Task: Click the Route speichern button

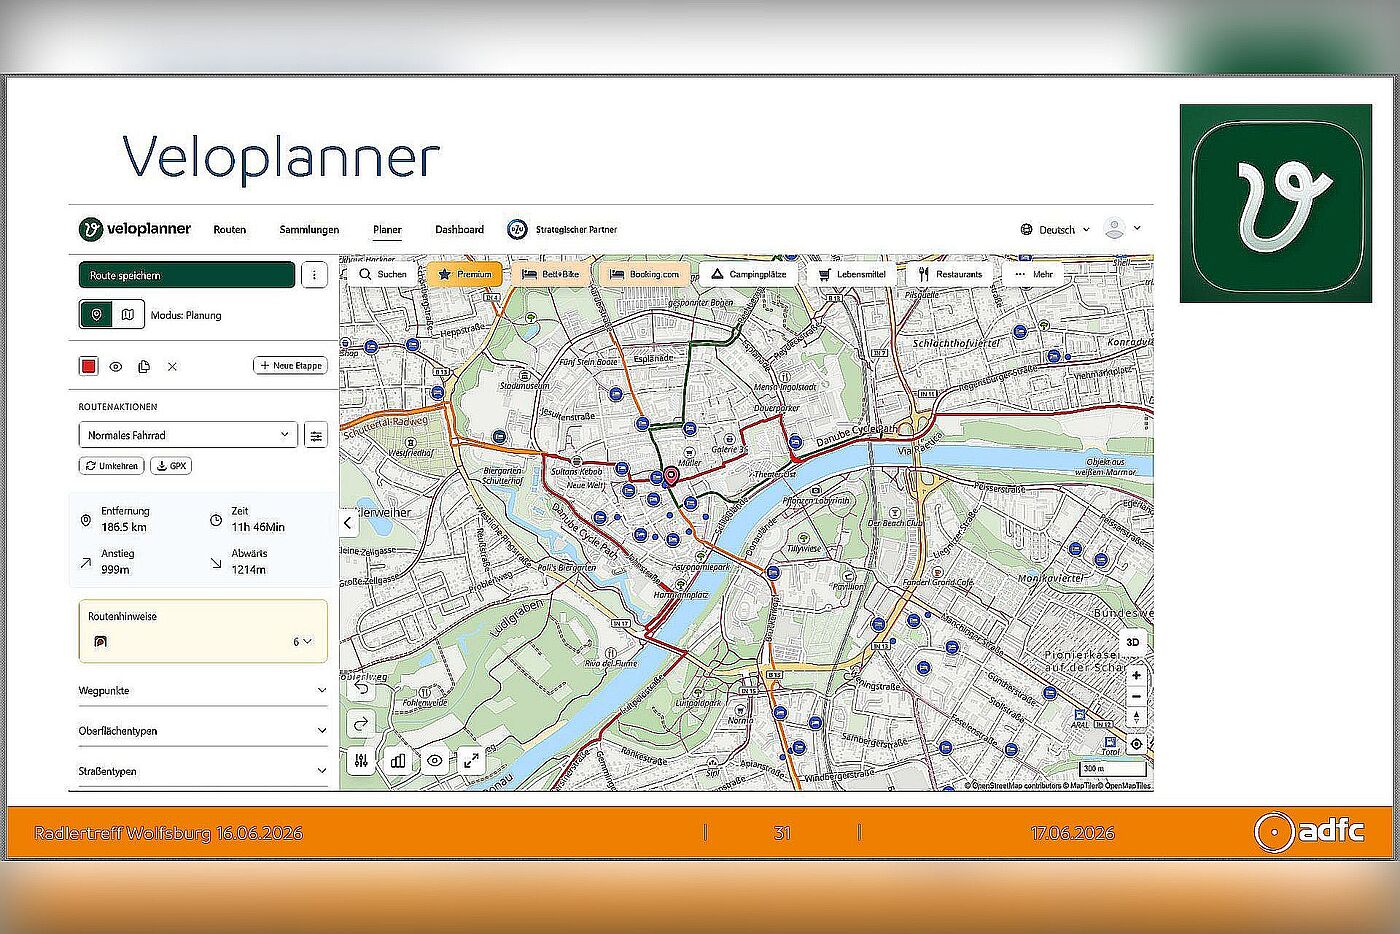Action: click(x=187, y=275)
